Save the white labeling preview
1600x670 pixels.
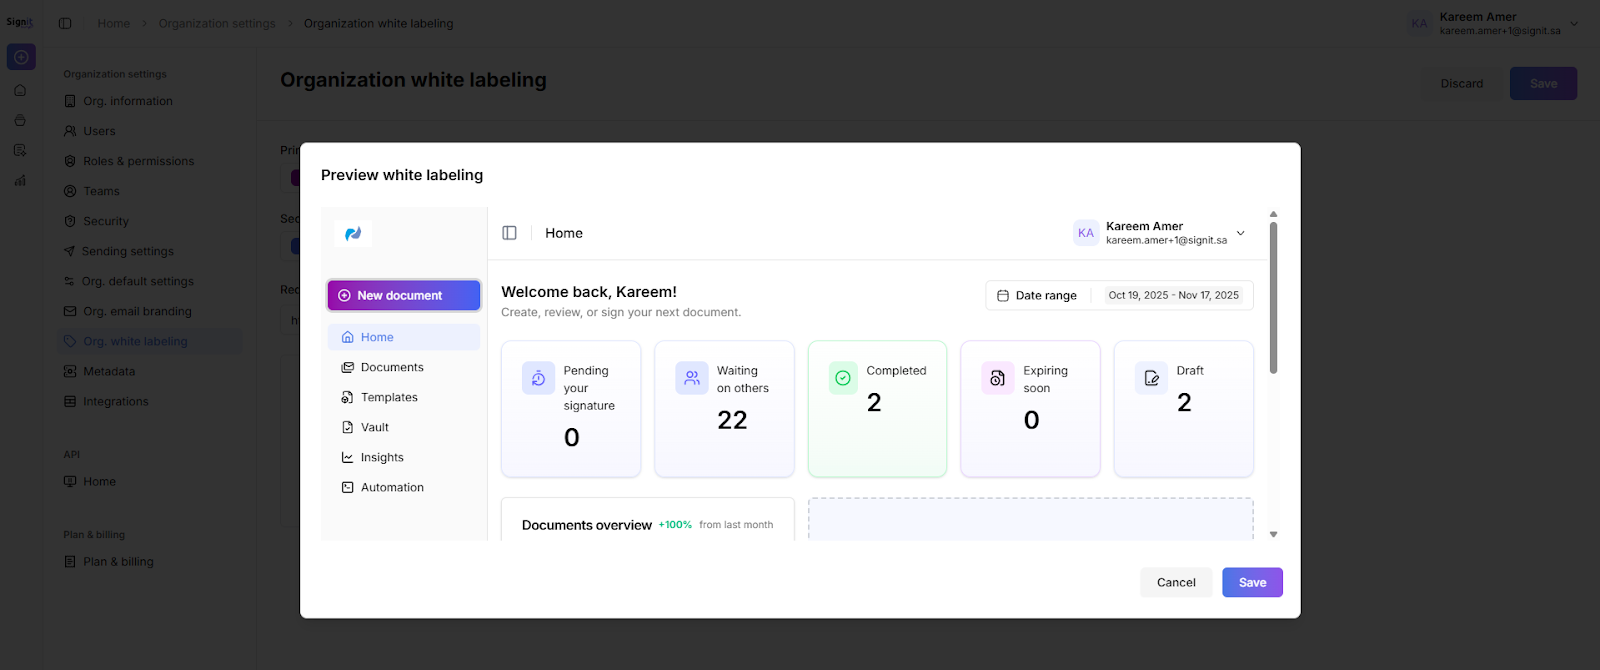point(1252,583)
